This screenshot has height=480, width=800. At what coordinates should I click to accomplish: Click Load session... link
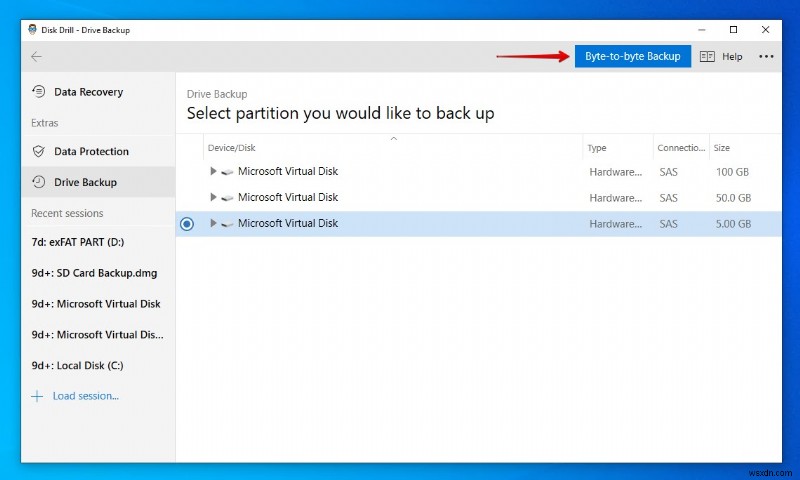pyautogui.click(x=86, y=396)
